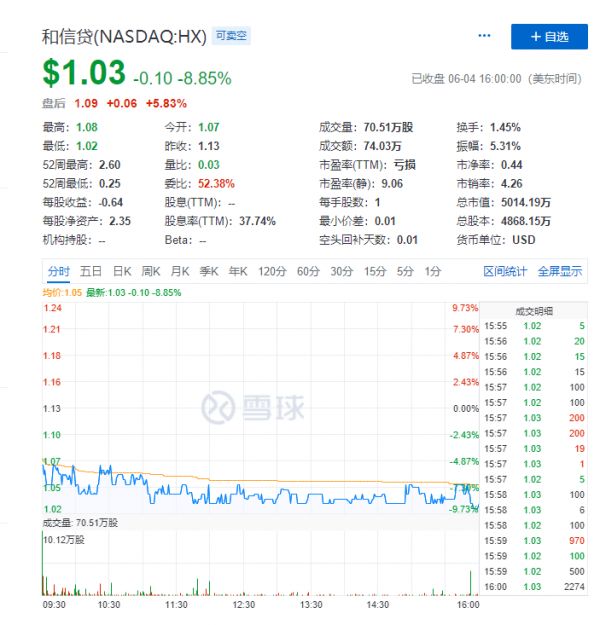Select the 月K monthly chart tab

pos(180,271)
